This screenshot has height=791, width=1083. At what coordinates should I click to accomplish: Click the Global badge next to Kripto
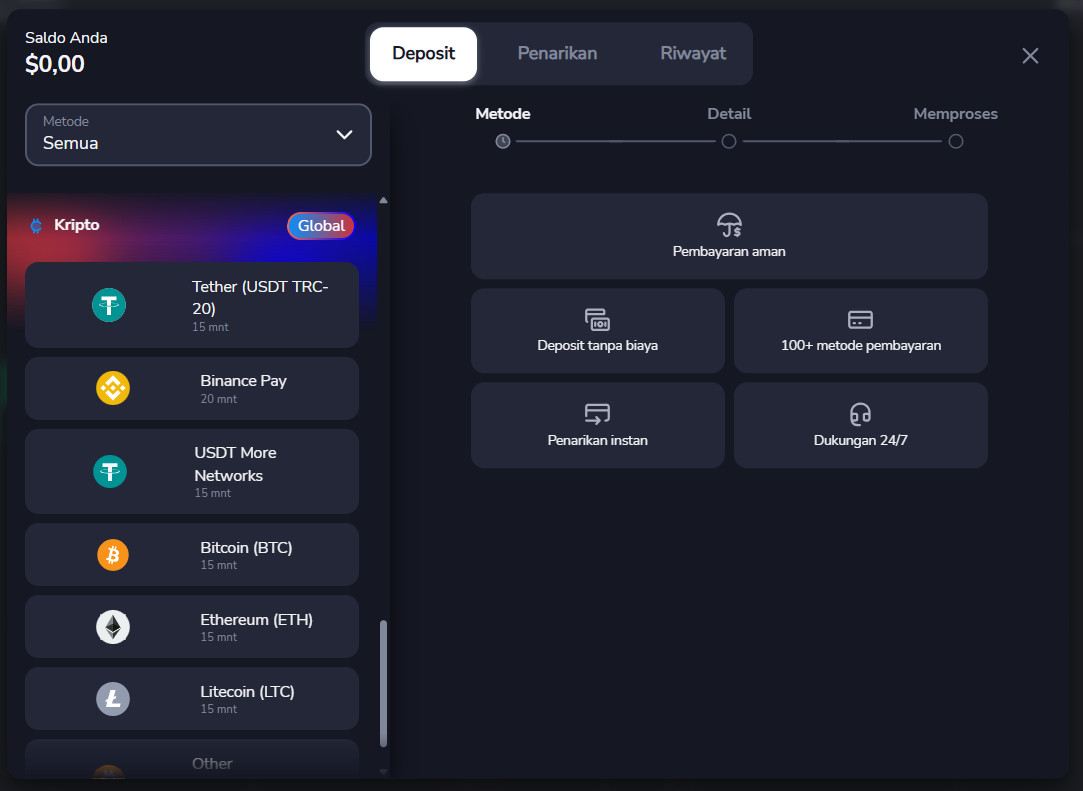tap(321, 226)
